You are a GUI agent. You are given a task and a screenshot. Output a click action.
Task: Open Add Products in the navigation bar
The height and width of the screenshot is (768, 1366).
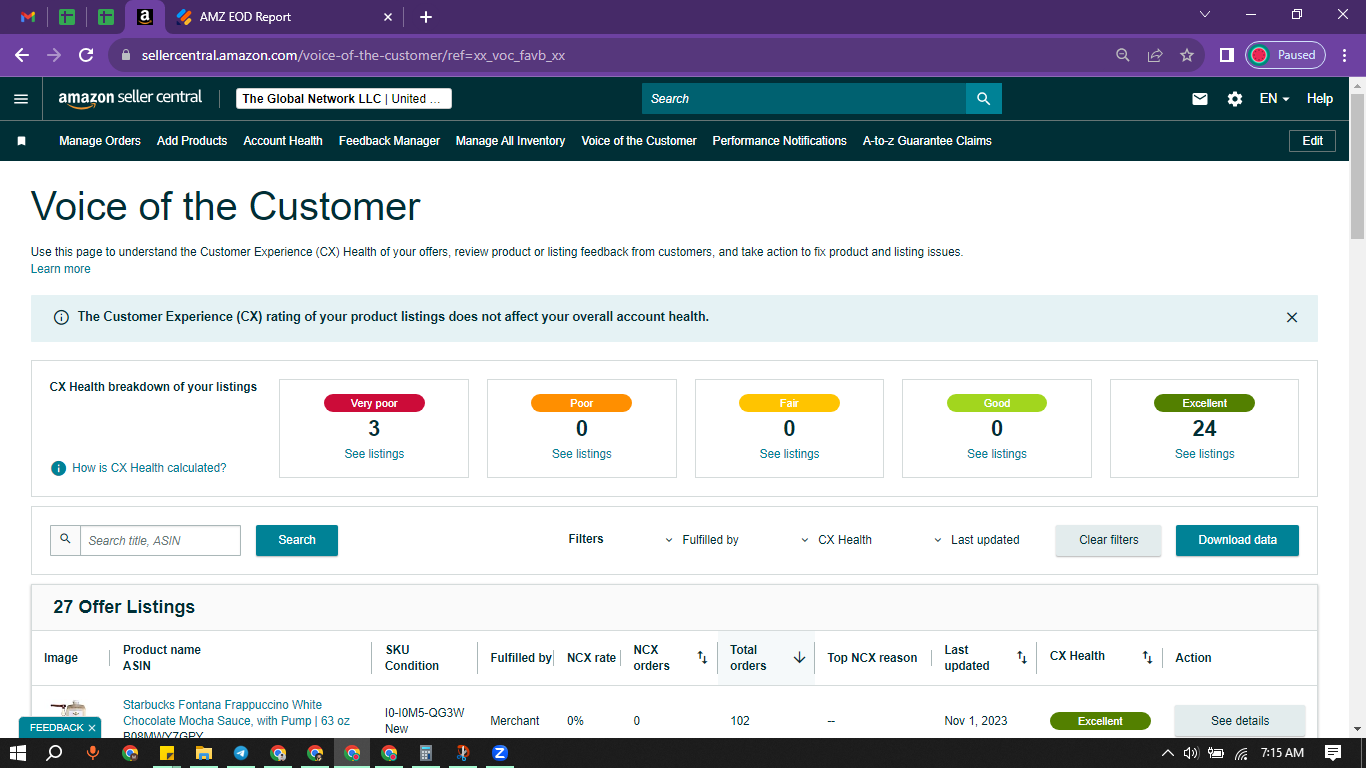pos(192,141)
